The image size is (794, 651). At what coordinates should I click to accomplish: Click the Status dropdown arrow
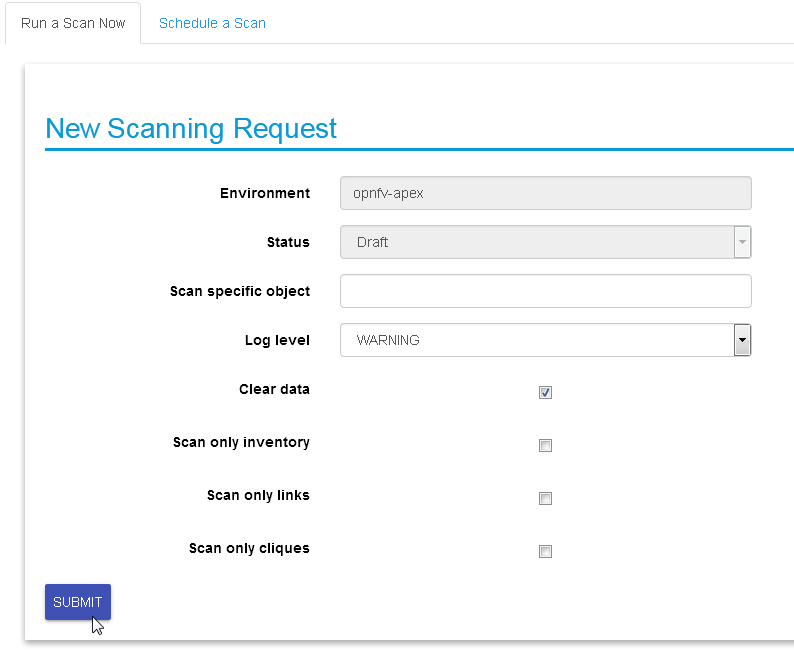(742, 242)
